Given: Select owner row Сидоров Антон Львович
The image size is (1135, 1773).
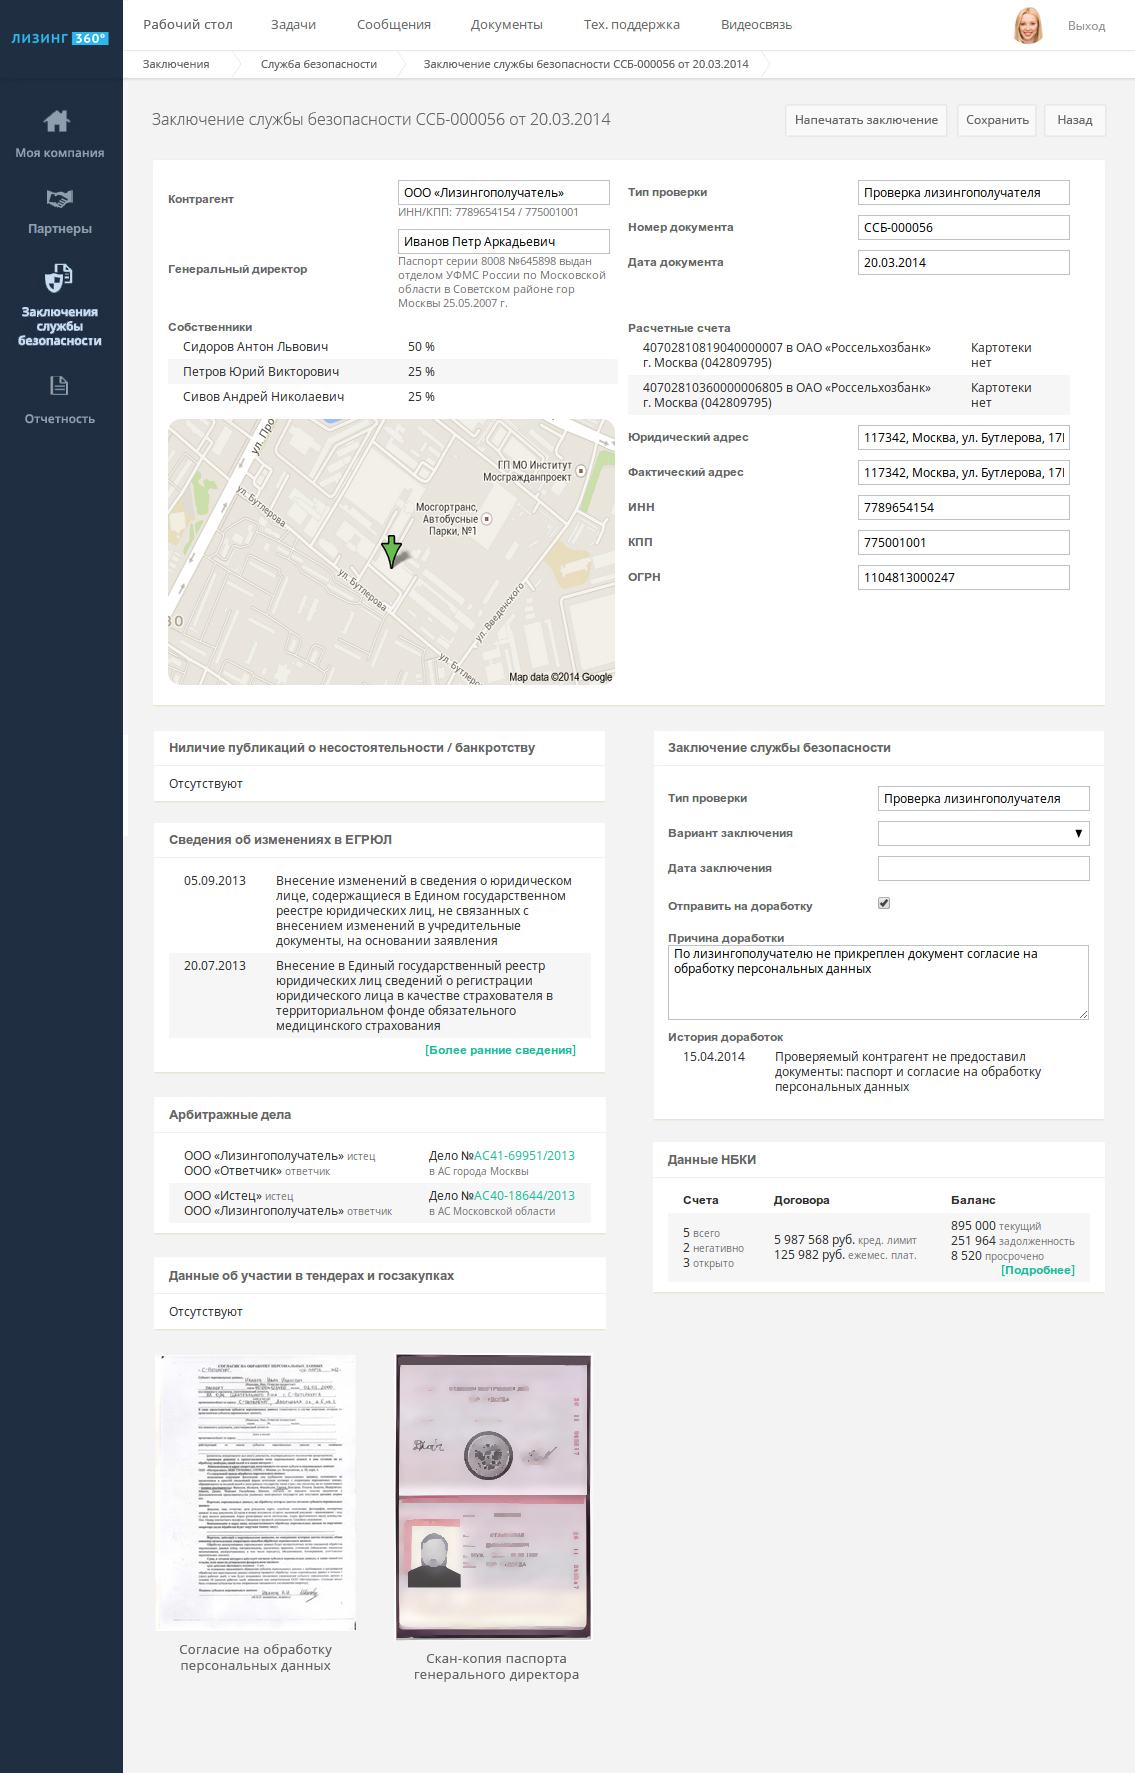Looking at the screenshot, I should coord(393,347).
